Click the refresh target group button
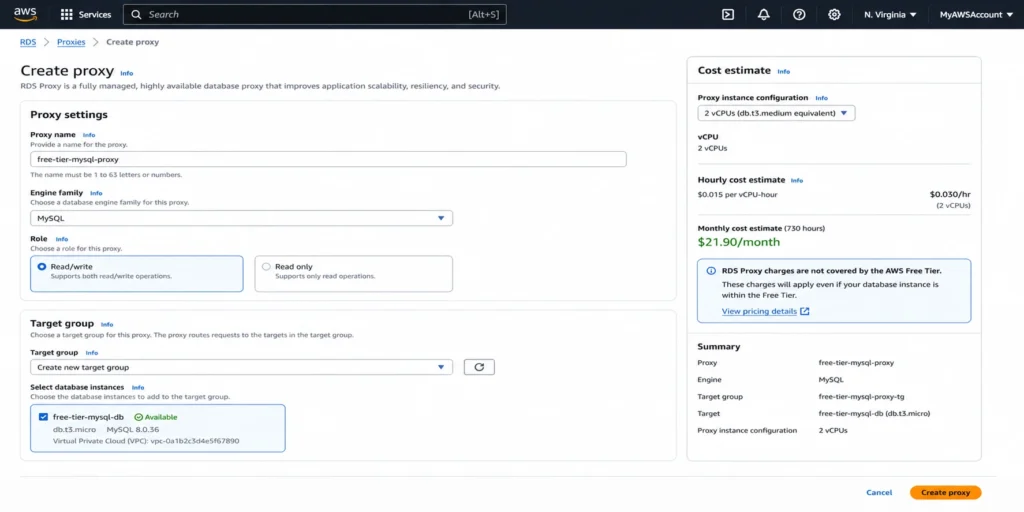Screen dimensions: 1024x512 [x=479, y=367]
